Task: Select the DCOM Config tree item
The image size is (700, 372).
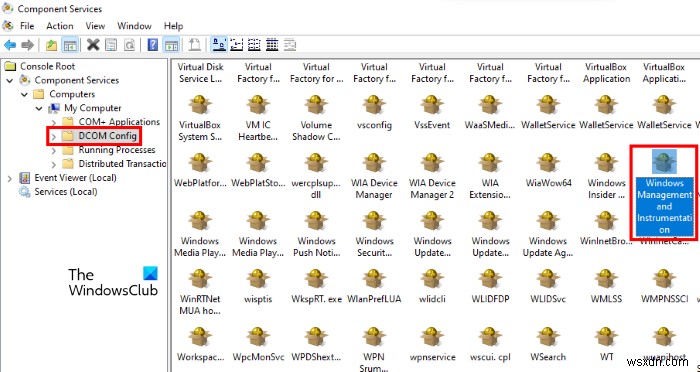Action: 108,136
